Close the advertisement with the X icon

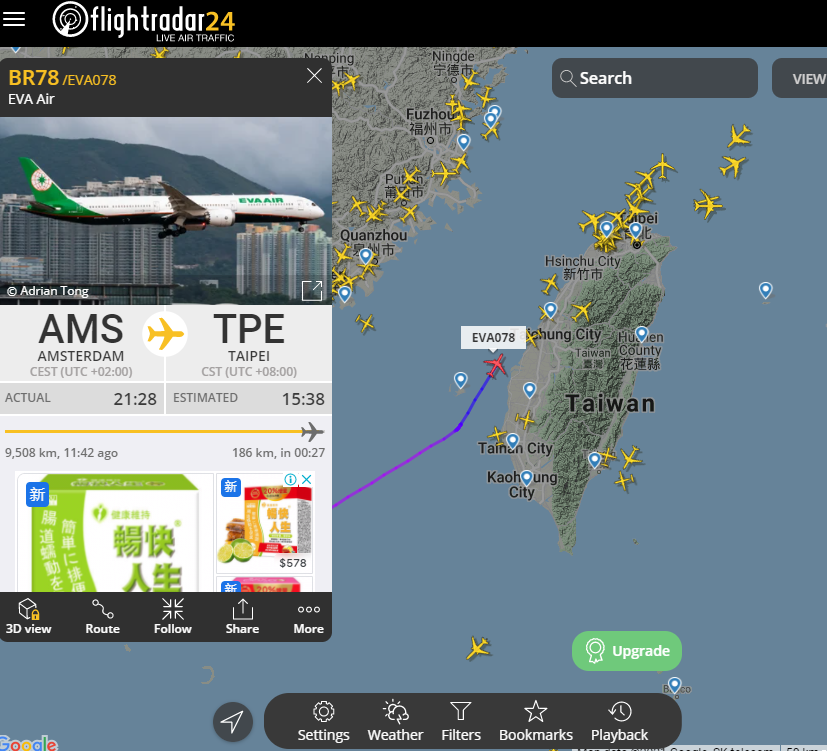pos(306,479)
